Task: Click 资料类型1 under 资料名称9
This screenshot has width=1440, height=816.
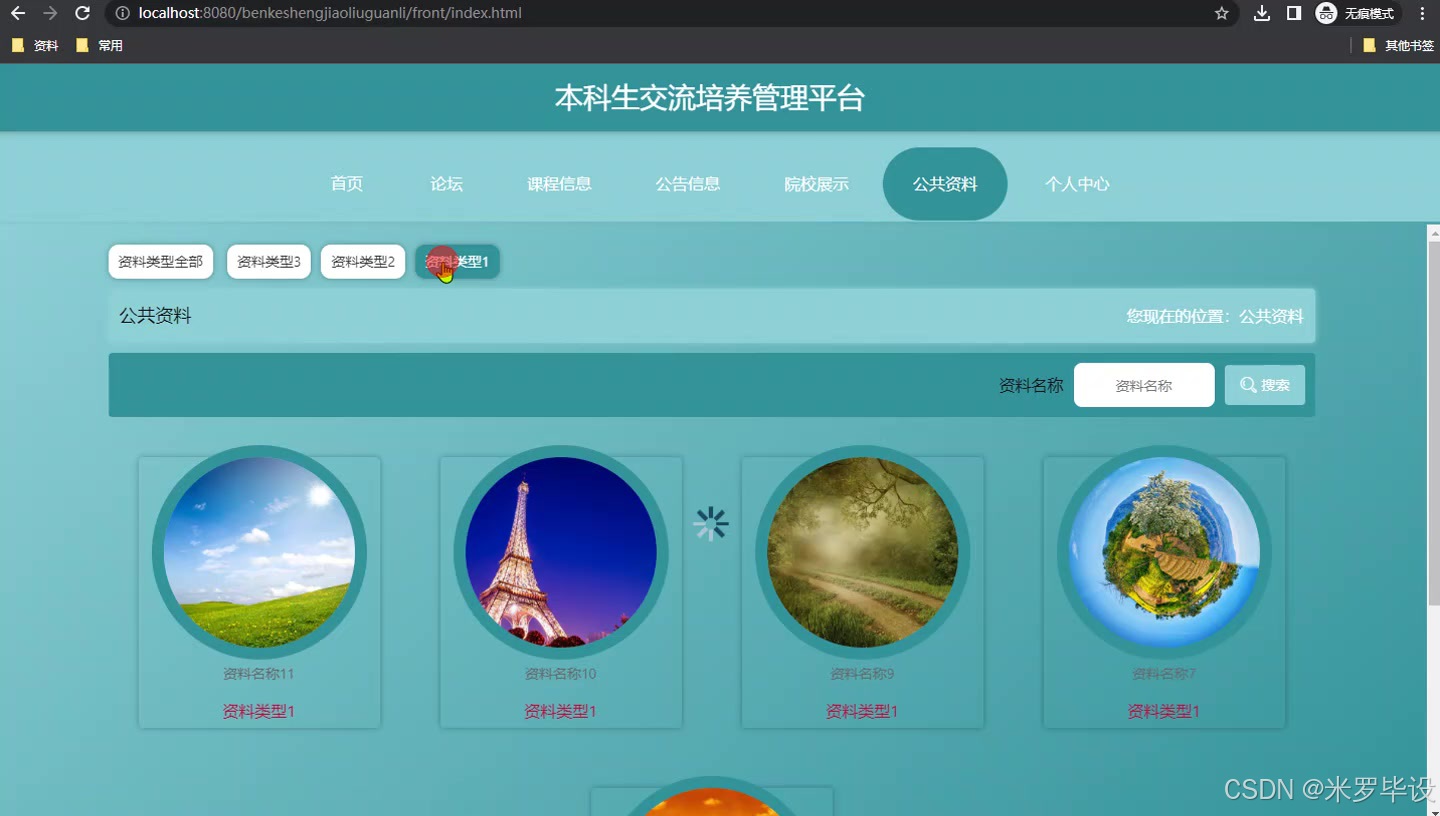Action: (x=863, y=712)
